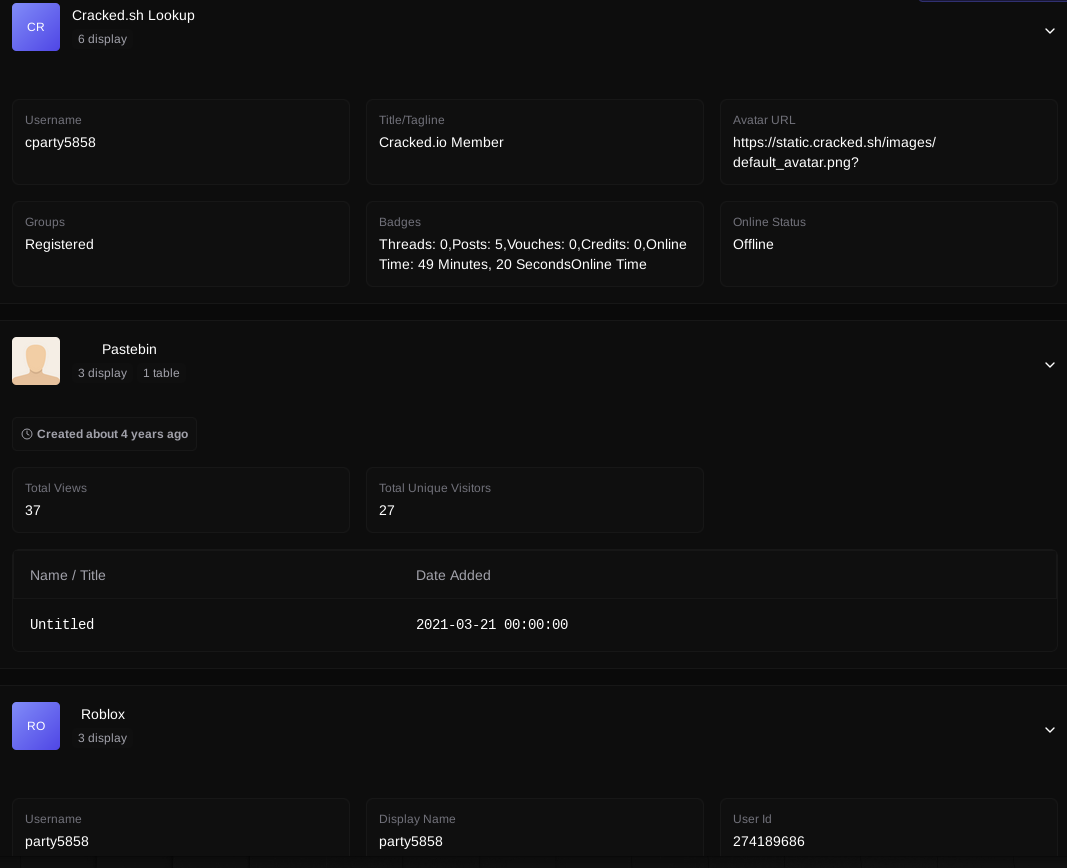Viewport: 1067px width, 868px height.
Task: Collapse the Pastebin section chevron
Action: point(1049,365)
